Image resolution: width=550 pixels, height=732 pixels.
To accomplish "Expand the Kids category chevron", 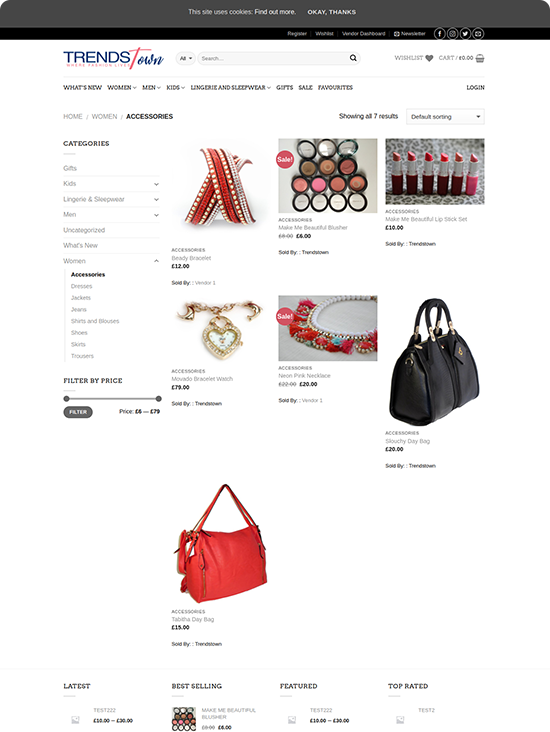I will point(156,184).
